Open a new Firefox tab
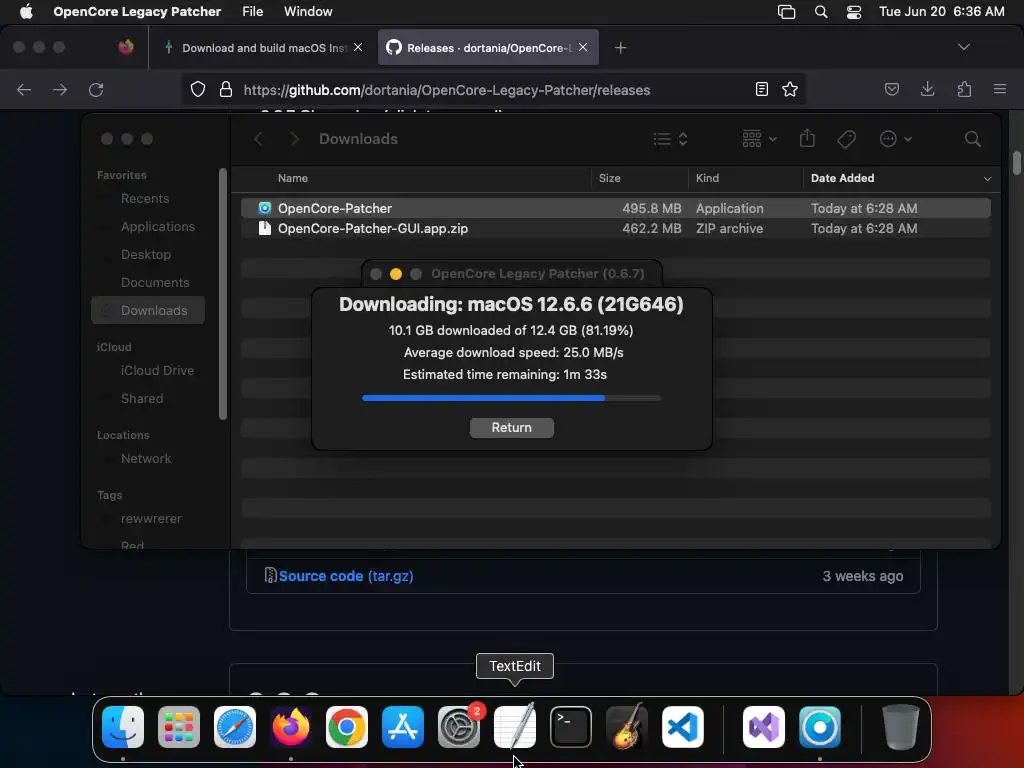The width and height of the screenshot is (1024, 768). [620, 48]
